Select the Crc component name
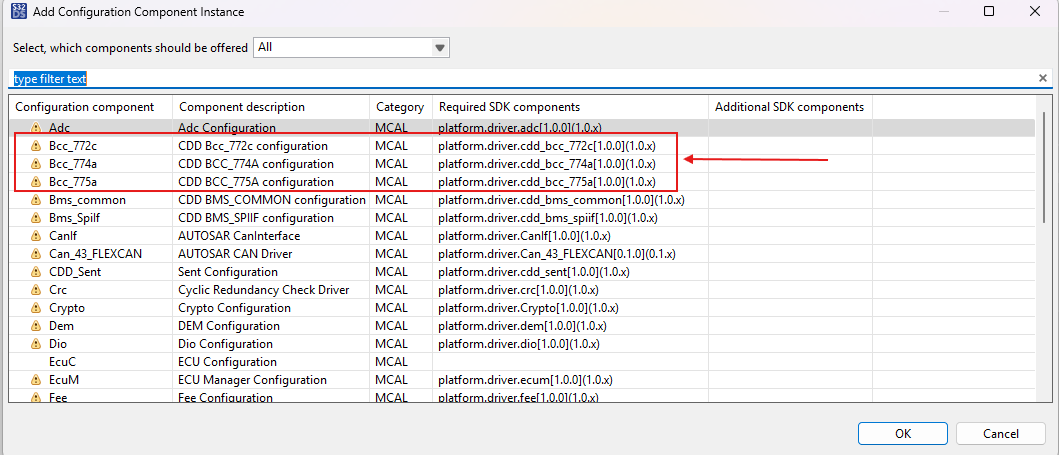 click(x=57, y=290)
